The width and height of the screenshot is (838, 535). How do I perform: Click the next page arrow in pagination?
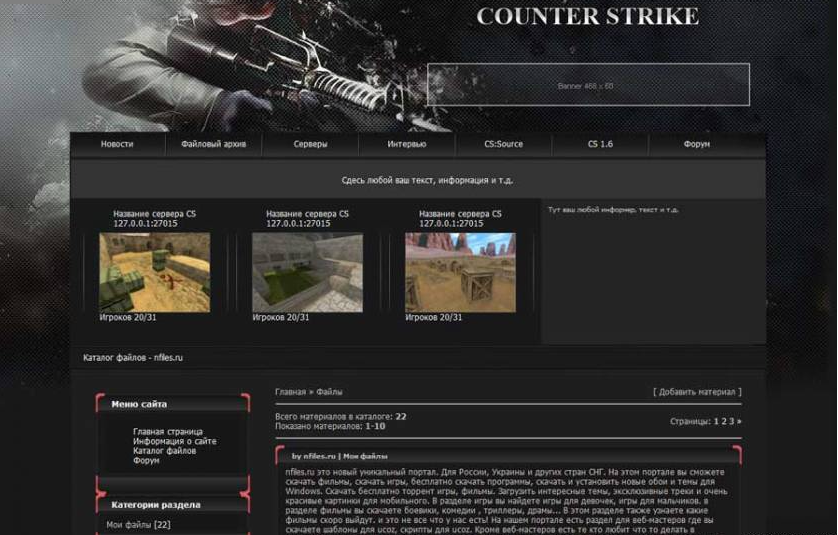(740, 422)
